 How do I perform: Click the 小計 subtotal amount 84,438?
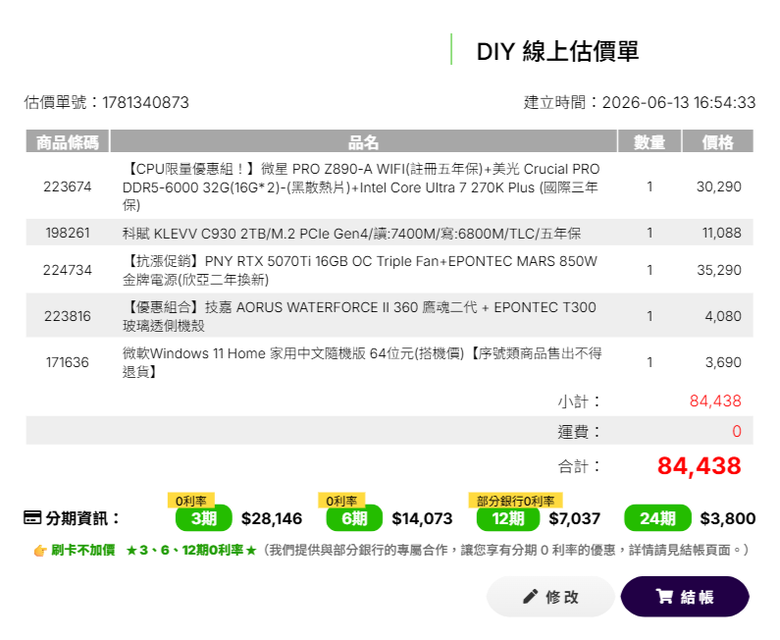point(715,401)
